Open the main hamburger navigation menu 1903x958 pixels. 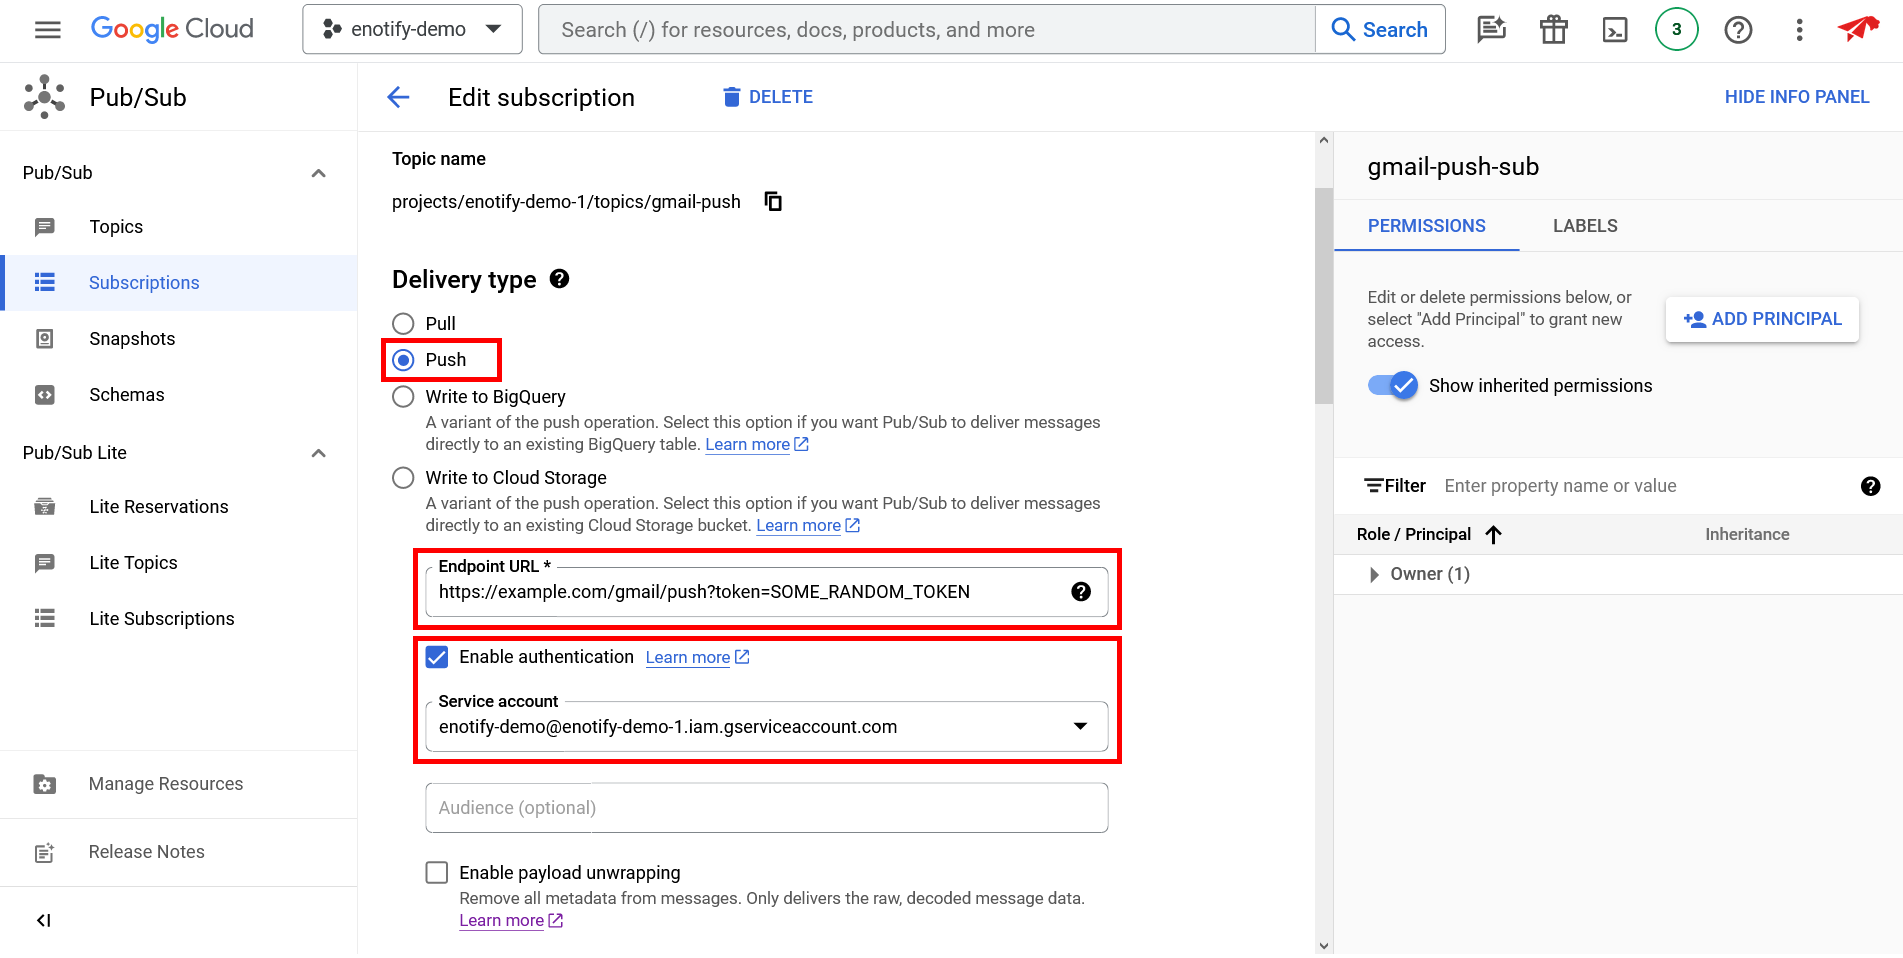[x=47, y=30]
